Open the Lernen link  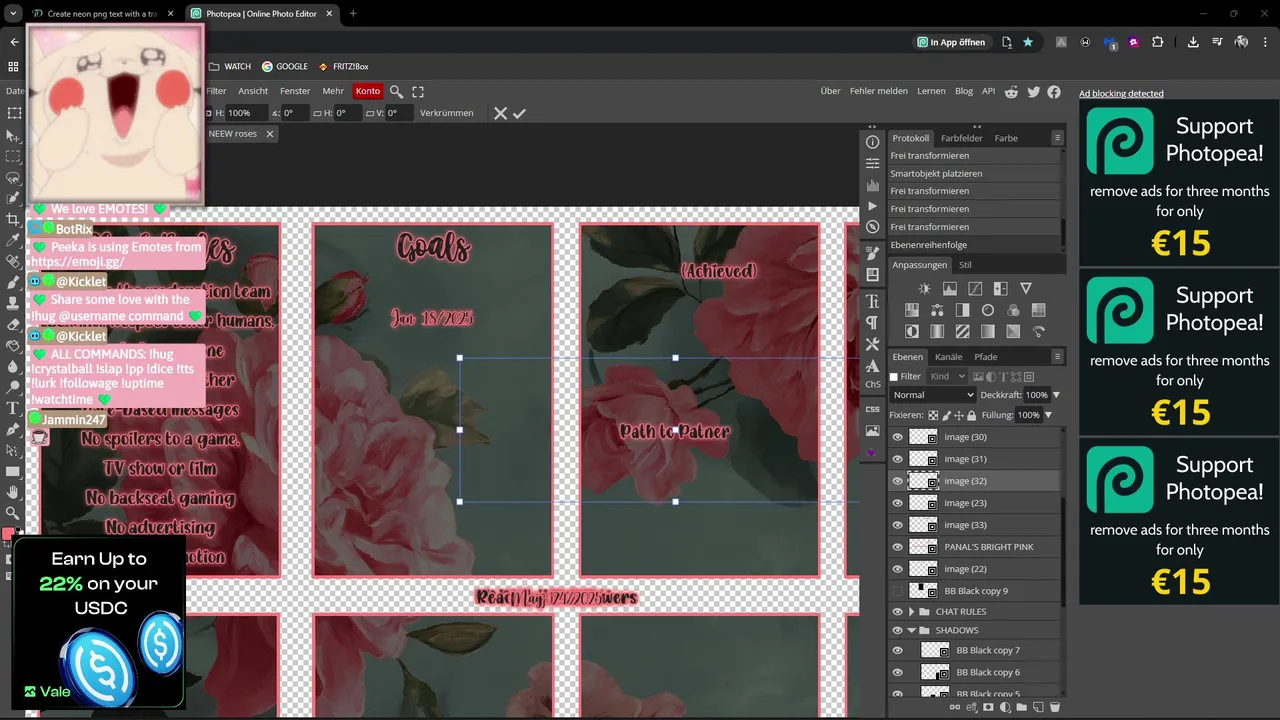[931, 91]
